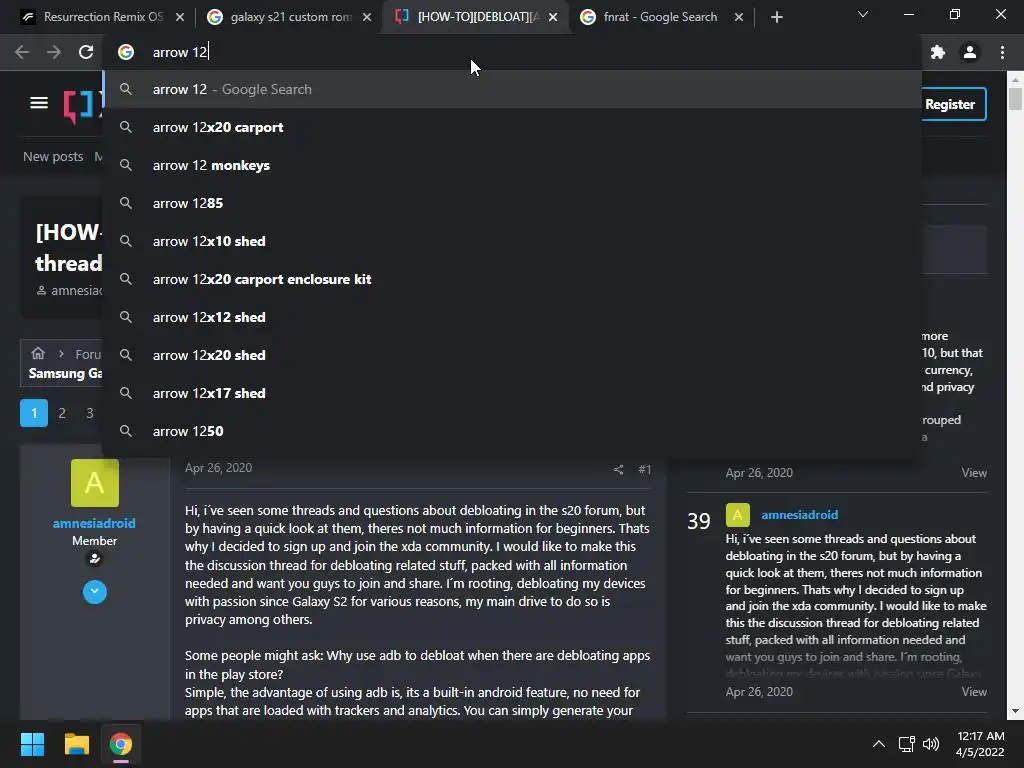The width and height of the screenshot is (1024, 768).
Task: Click the page vertical scrollbar thumb
Action: (x=1015, y=99)
